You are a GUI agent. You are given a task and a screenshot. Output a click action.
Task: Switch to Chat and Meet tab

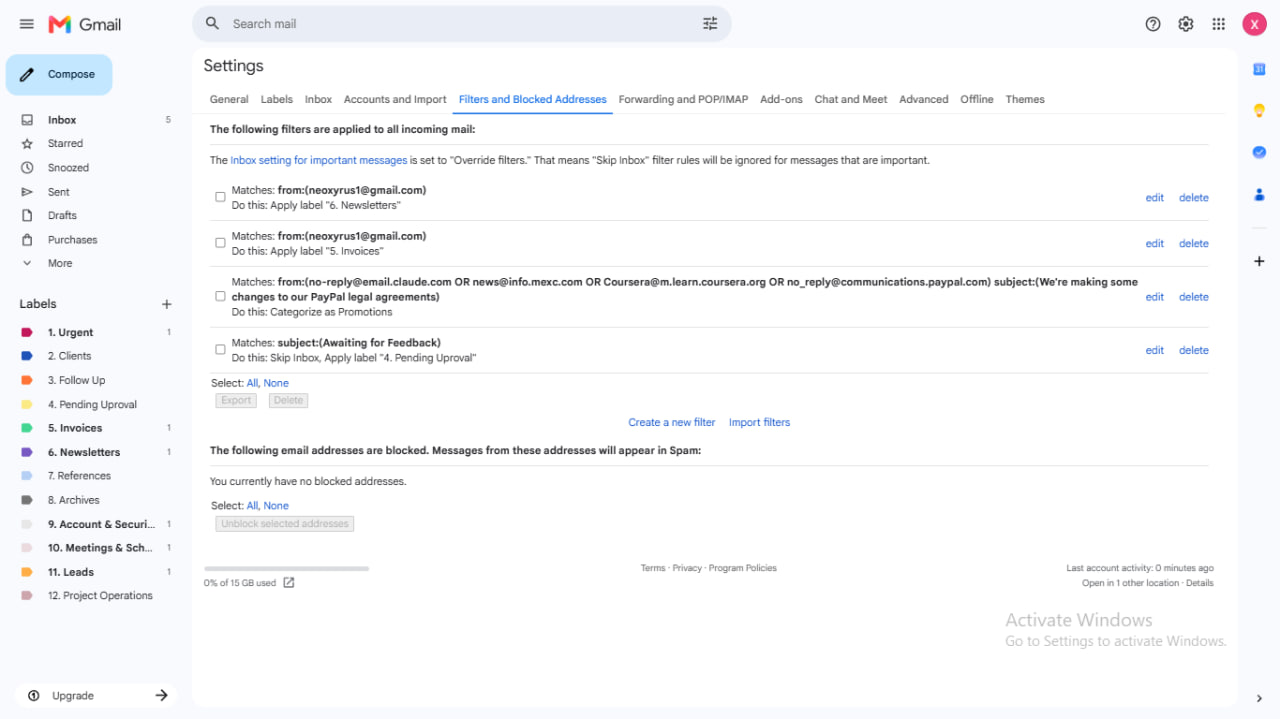point(851,99)
